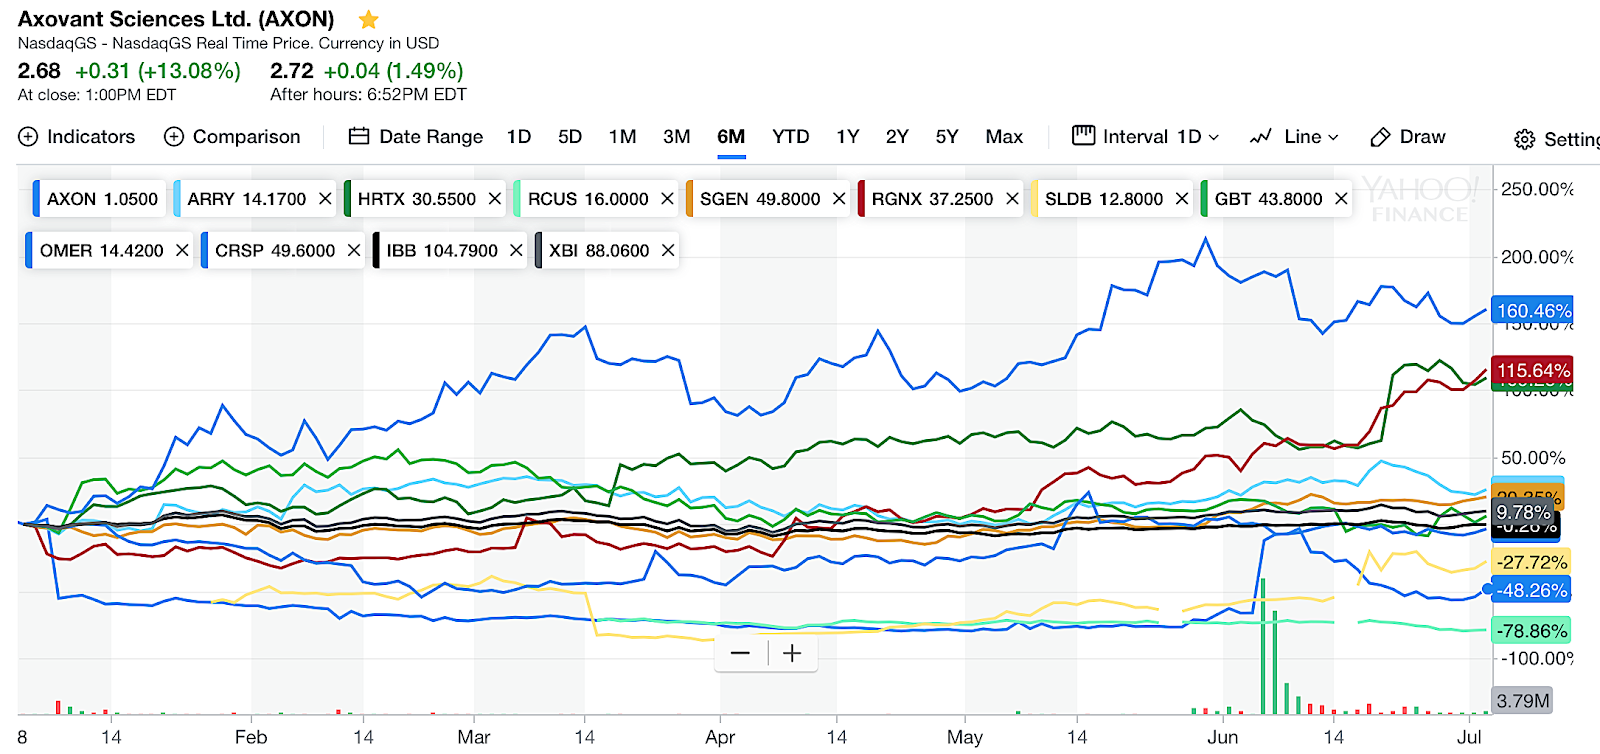The image size is (1600, 754).
Task: Activate the Draw pencil tool
Action: pos(1408,137)
